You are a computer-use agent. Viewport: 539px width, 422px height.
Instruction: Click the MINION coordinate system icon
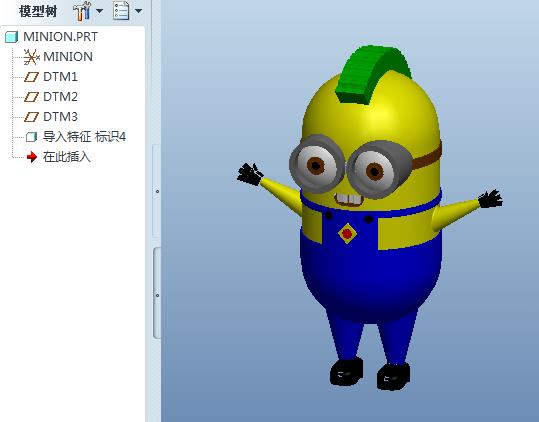tap(31, 57)
